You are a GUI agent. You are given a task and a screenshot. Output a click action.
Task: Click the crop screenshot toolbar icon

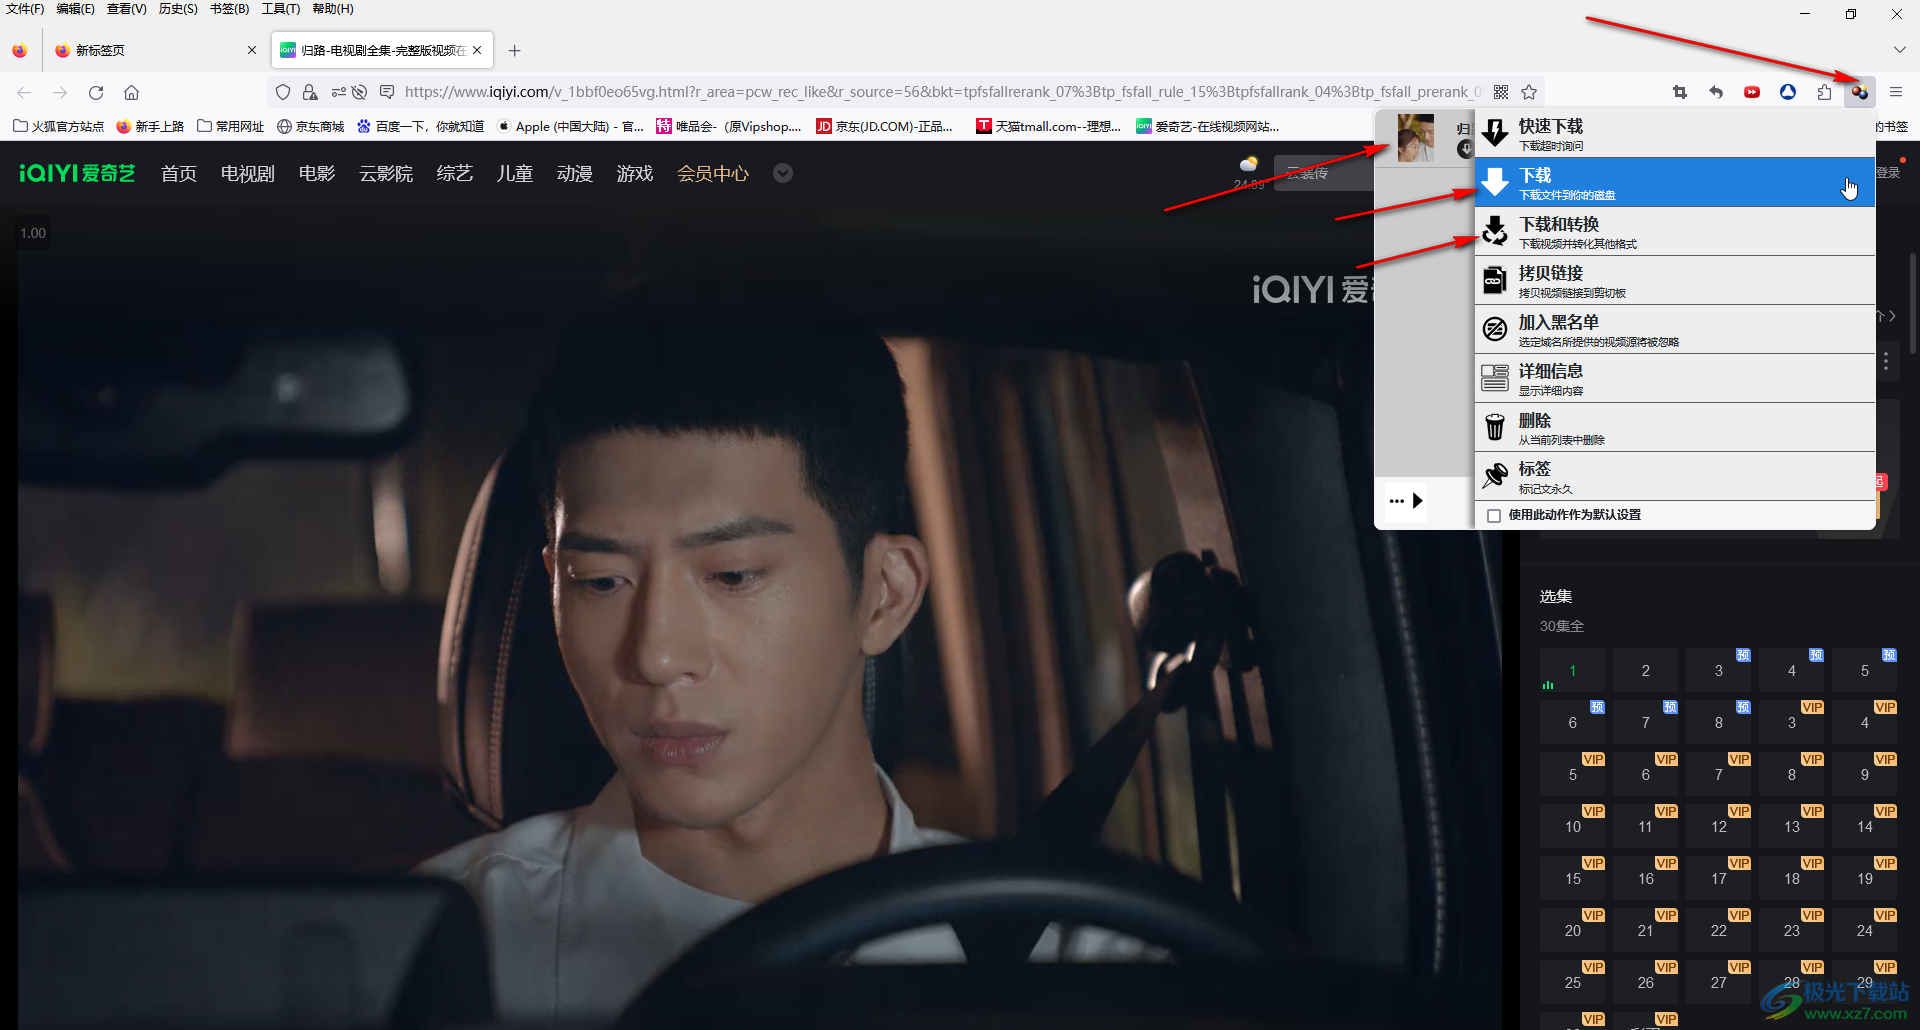coord(1680,92)
